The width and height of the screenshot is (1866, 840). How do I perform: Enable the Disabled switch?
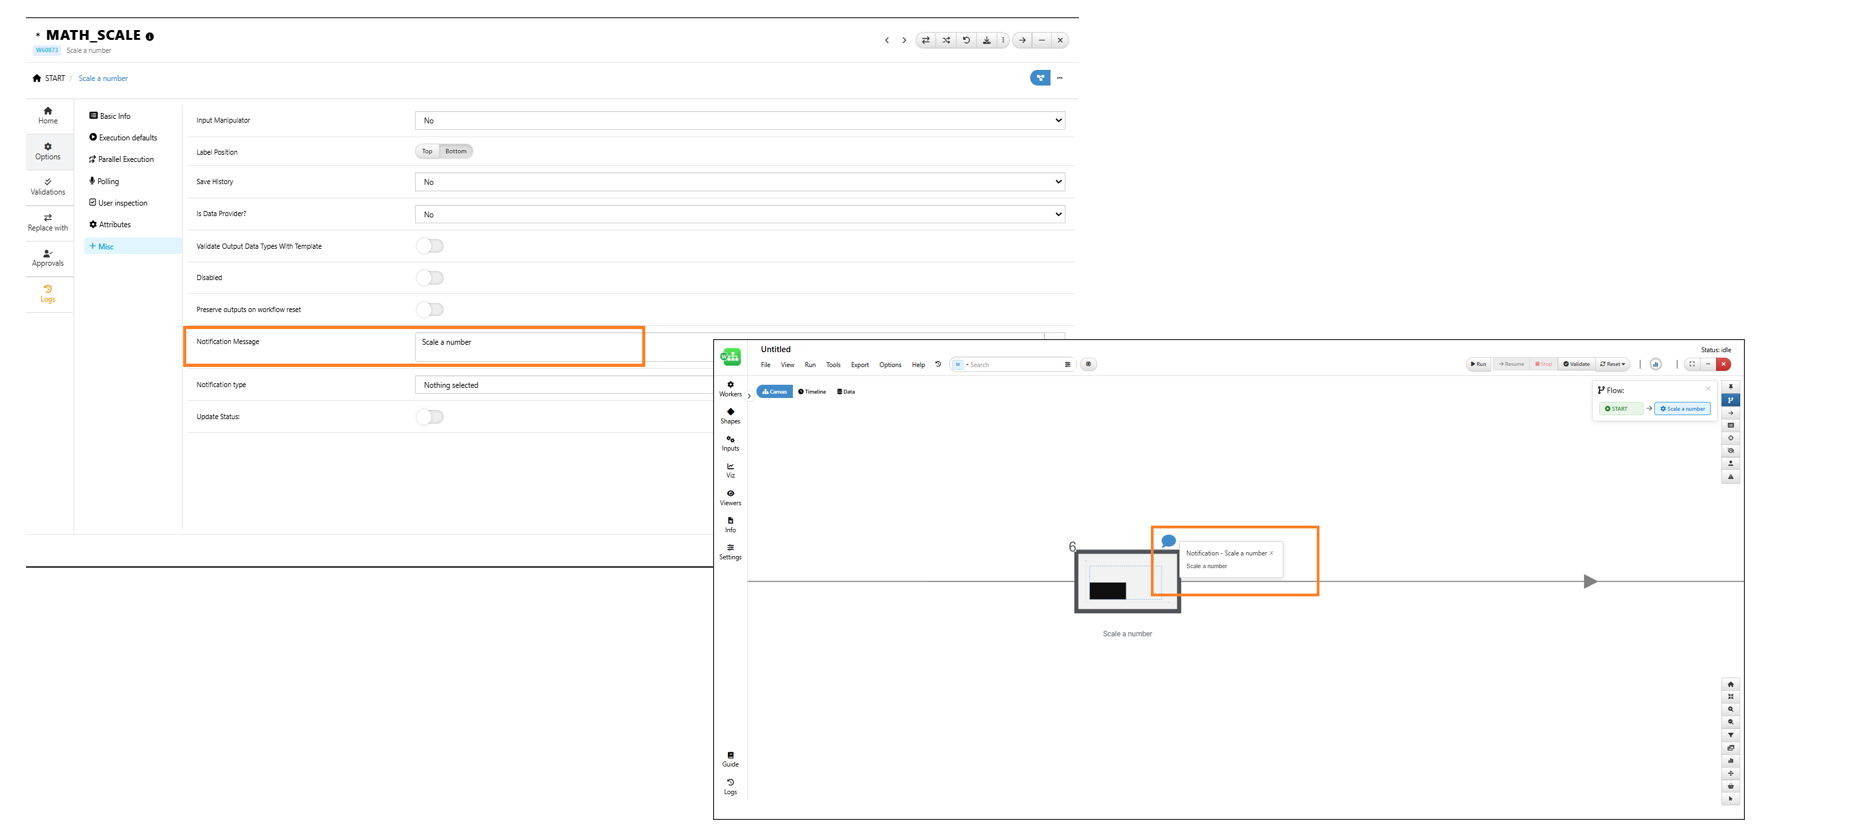[430, 278]
